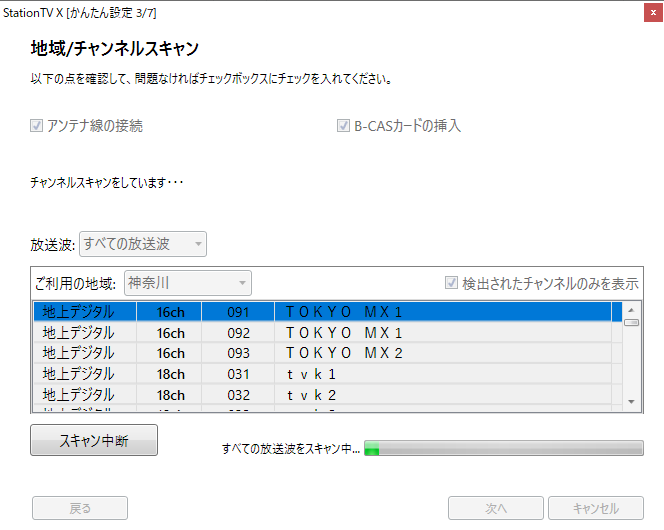This screenshot has height=530, width=664.
Task: Click 地上デジタル cell of row 092
Action: coord(85,333)
